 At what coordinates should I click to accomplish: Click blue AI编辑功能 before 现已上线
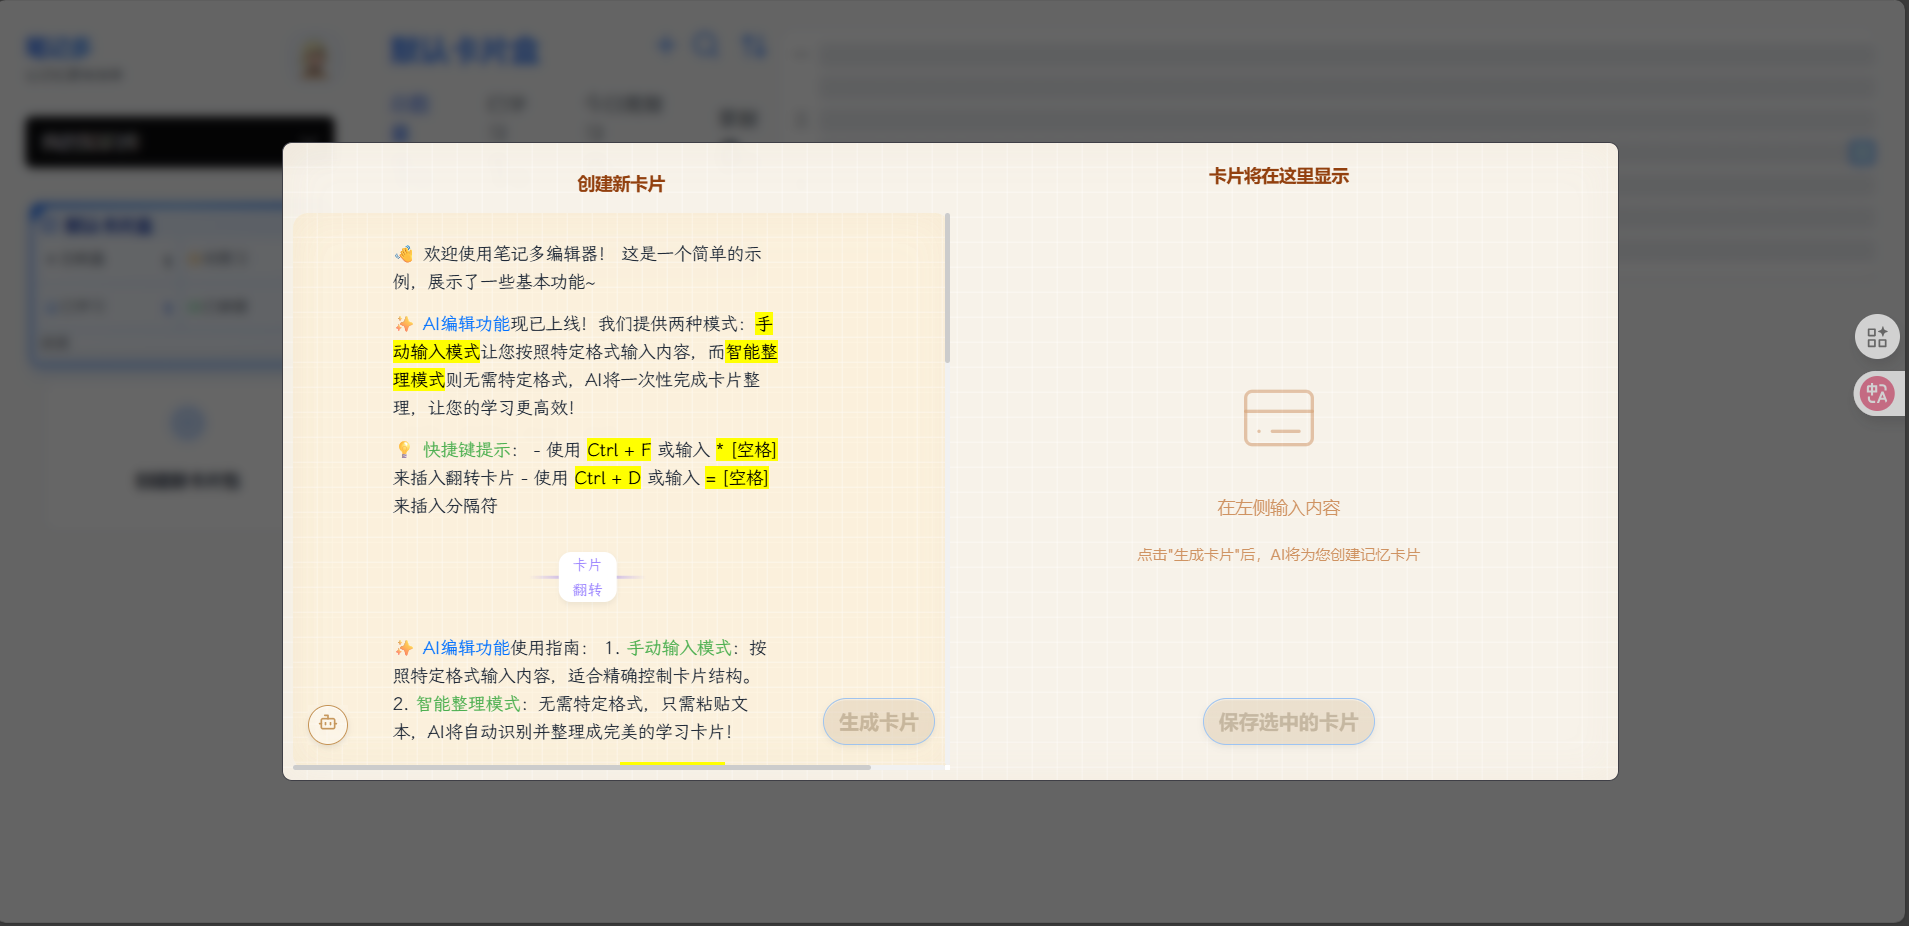tap(466, 324)
